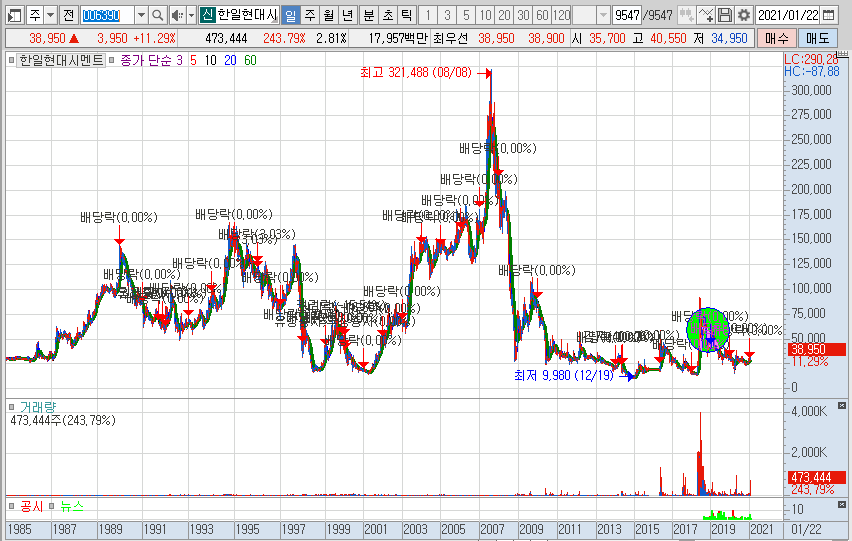Select the 일 (daily) period toggle

coord(290,15)
